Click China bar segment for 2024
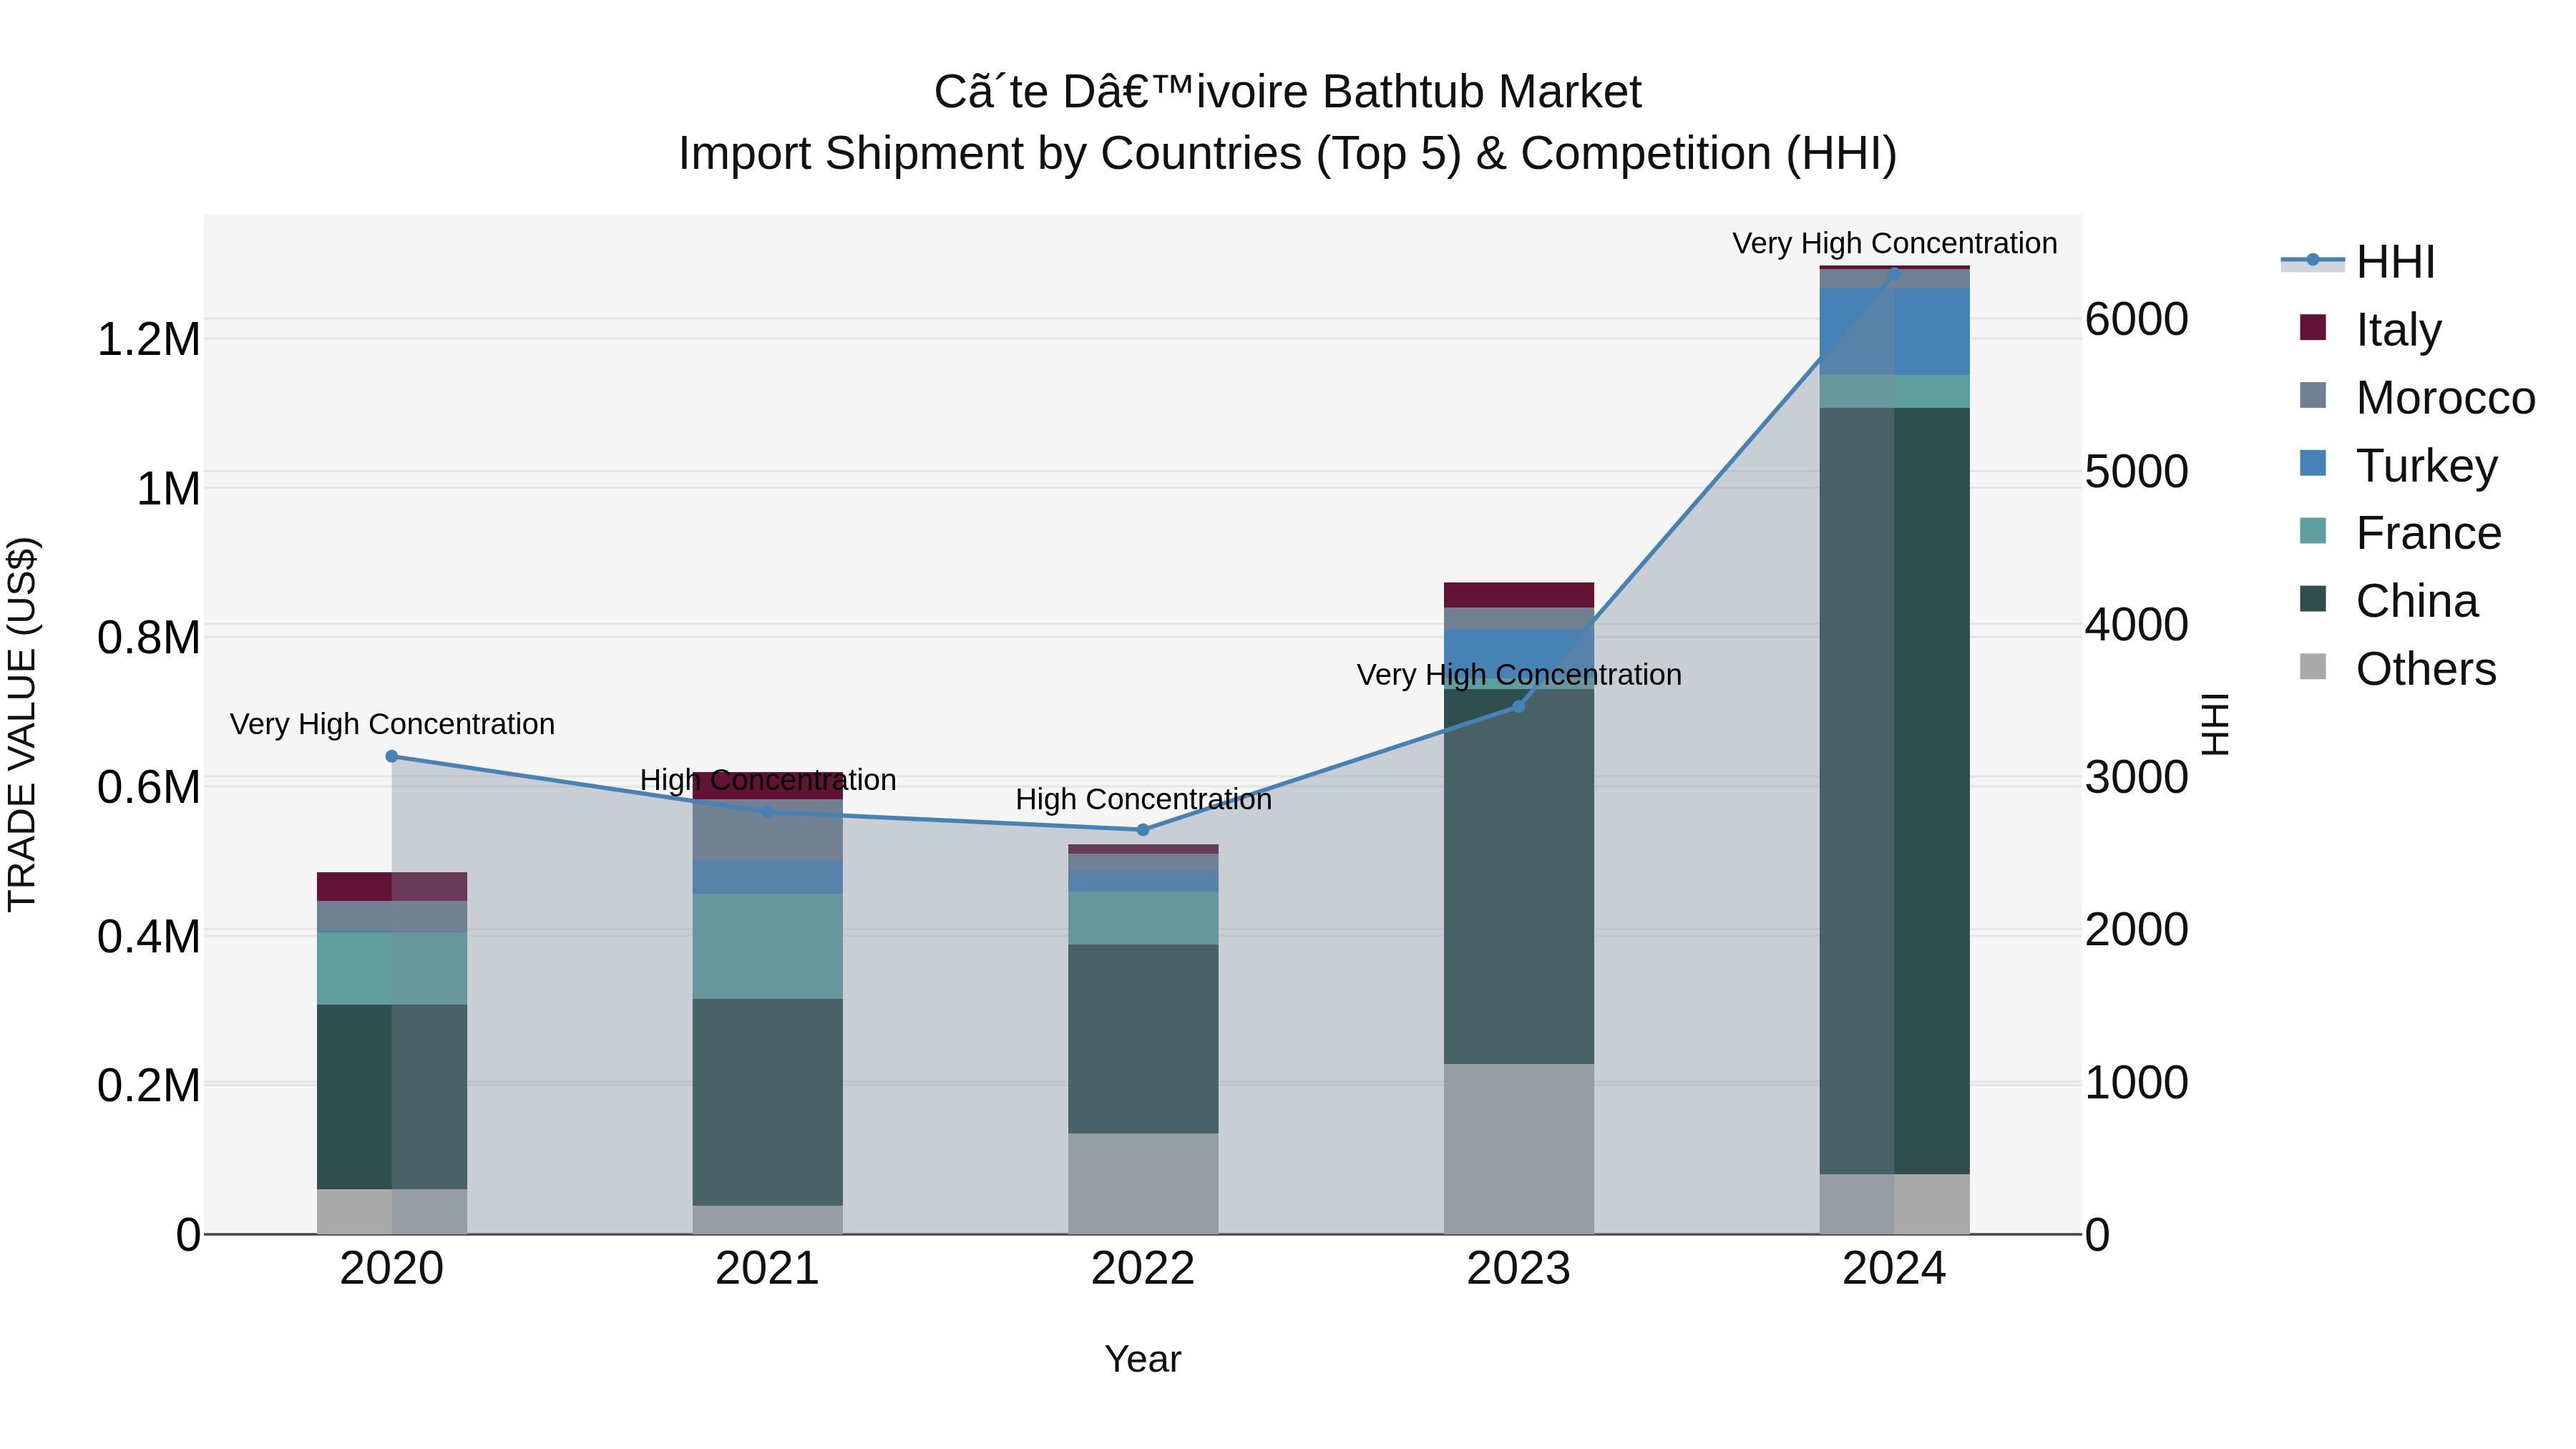This screenshot has width=2576, height=1449. [x=1894, y=791]
